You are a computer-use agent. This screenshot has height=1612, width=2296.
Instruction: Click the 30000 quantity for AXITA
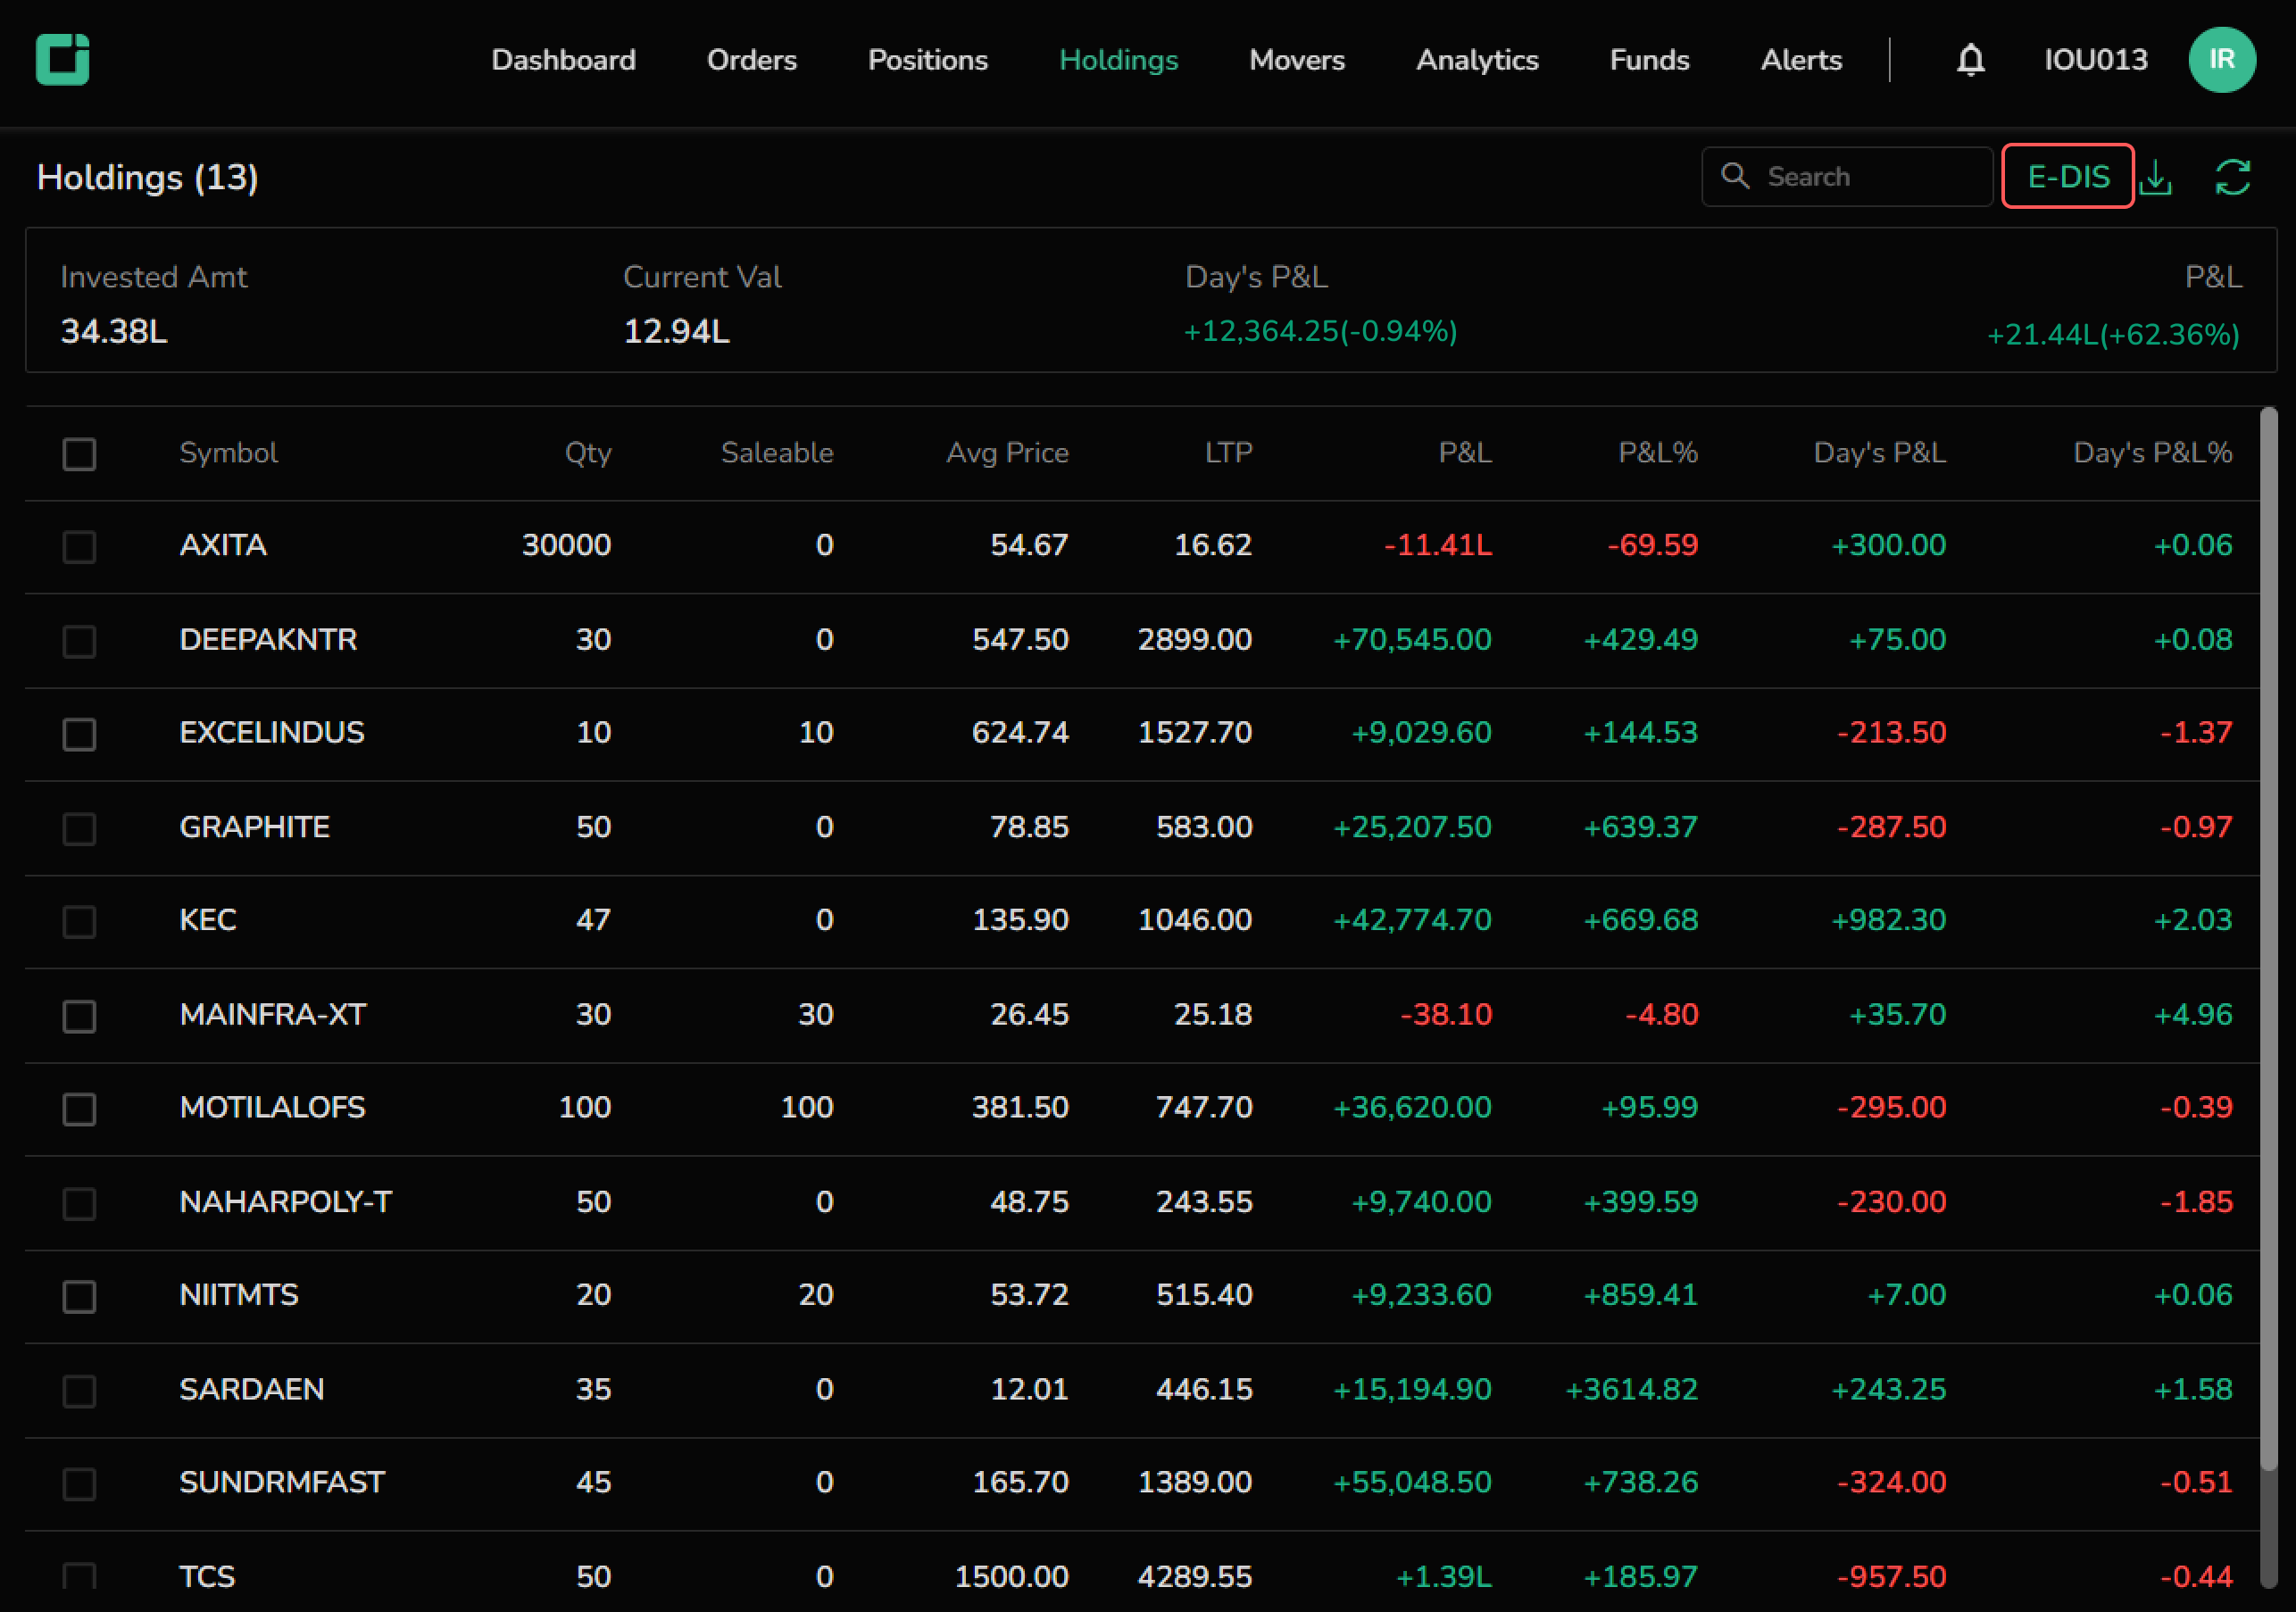pos(566,545)
